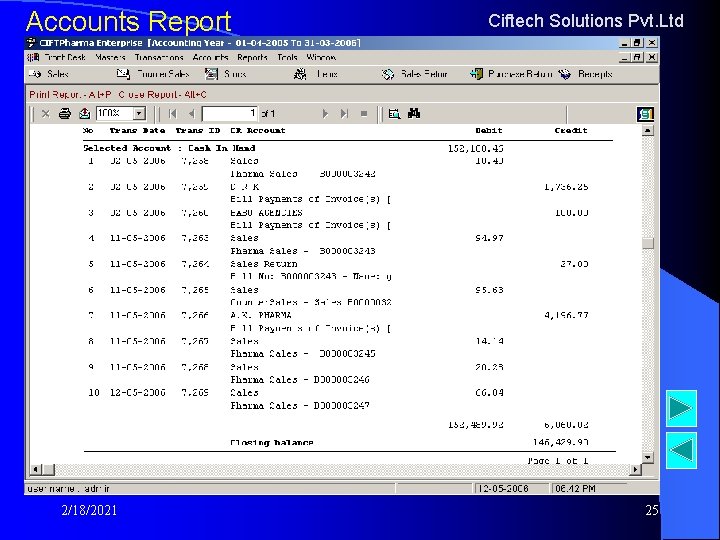720x540 pixels.
Task: Go to next report page
Action: (x=325, y=113)
